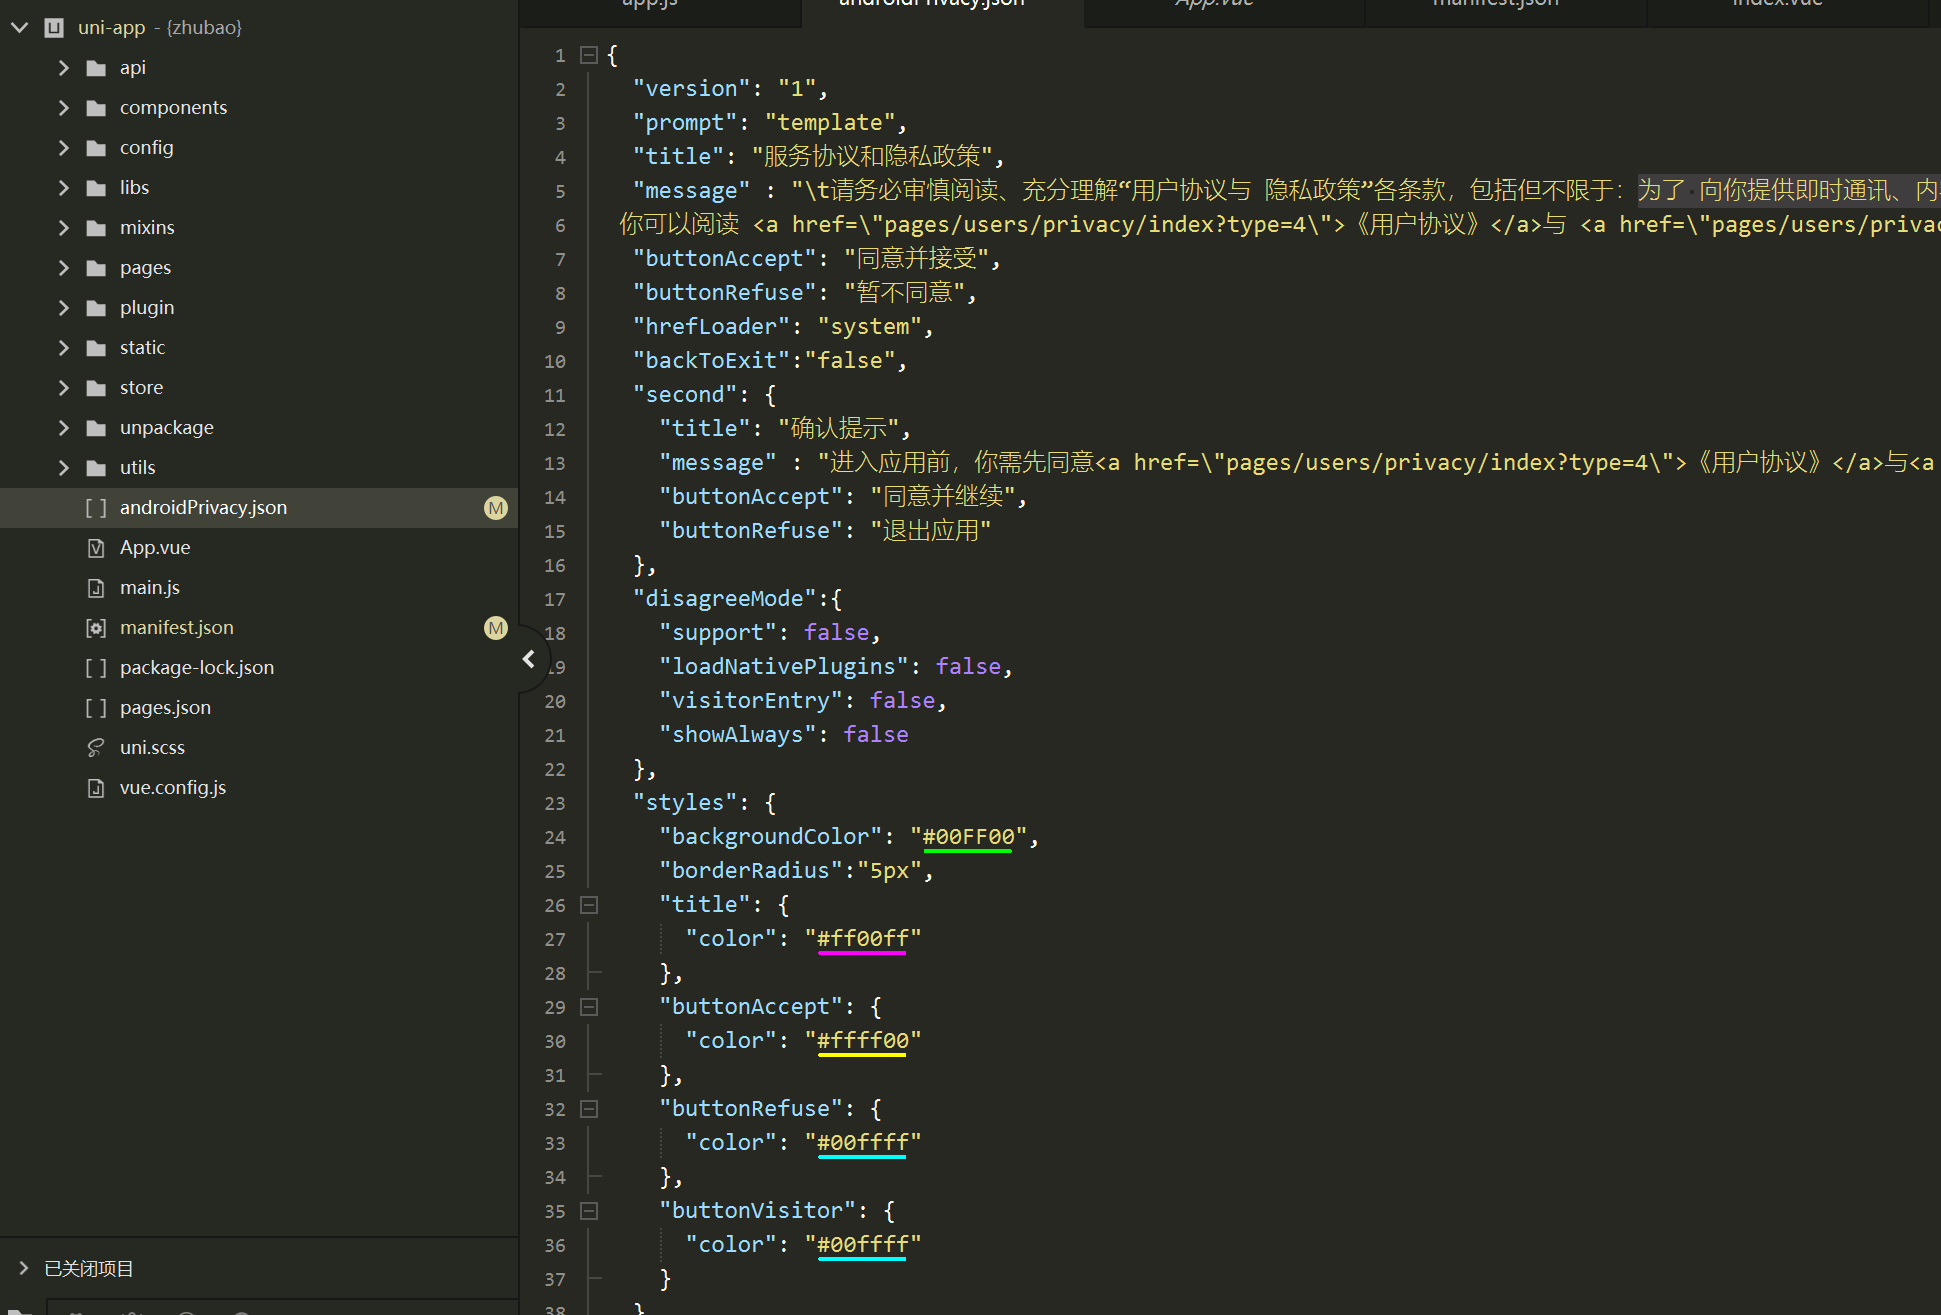1941x1315 pixels.
Task: Click the utils folder icon
Action: click(x=96, y=468)
